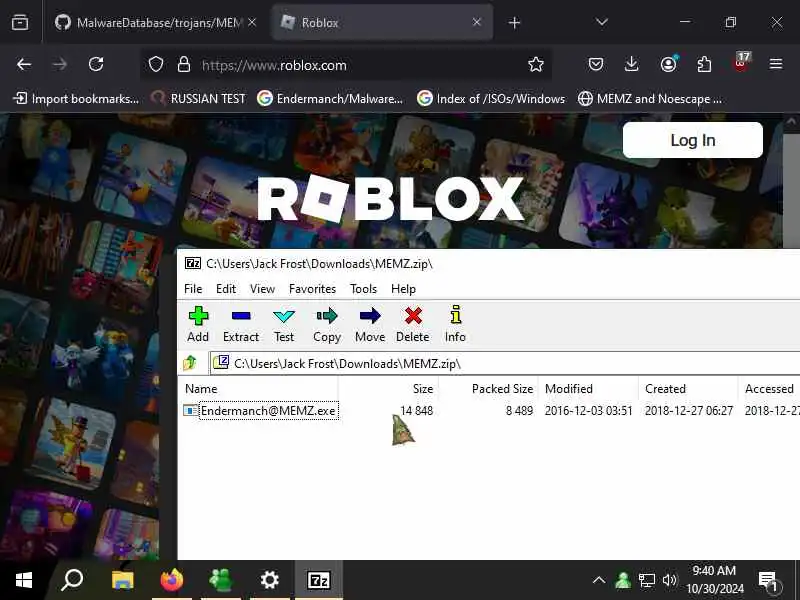Sort by the Accessed column header
Viewport: 800px width, 600px height.
click(769, 389)
